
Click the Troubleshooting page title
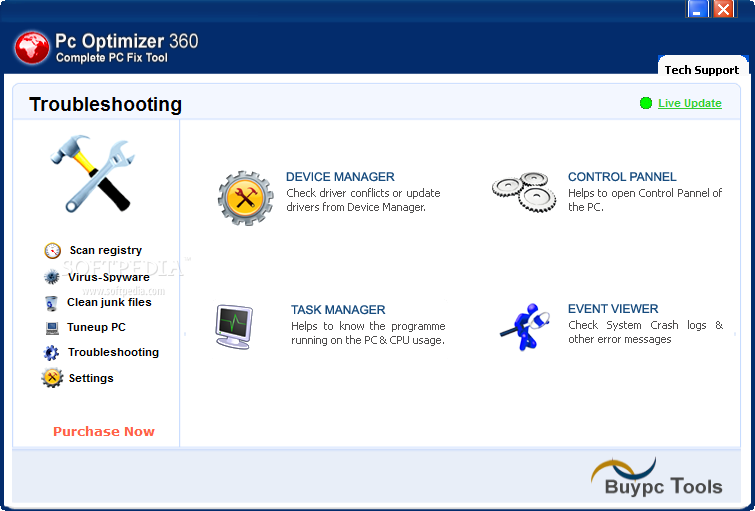[105, 105]
